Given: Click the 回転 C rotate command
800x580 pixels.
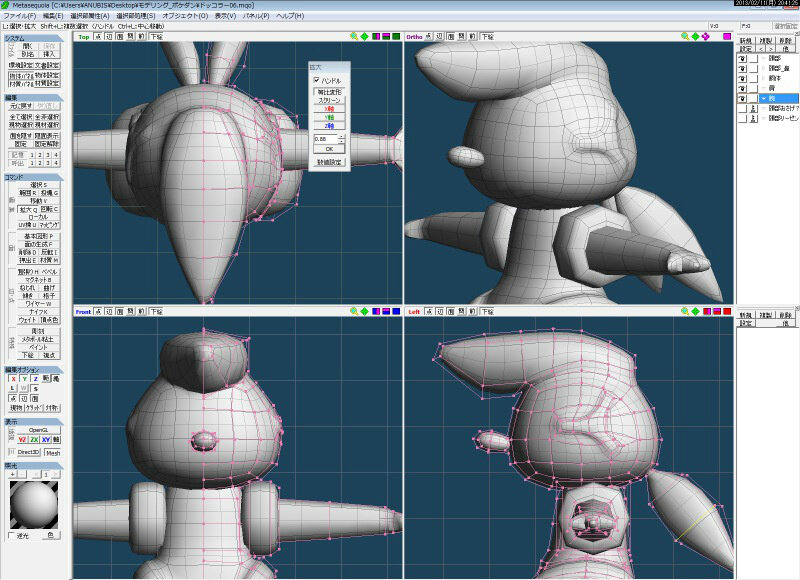Looking at the screenshot, I should (x=49, y=209).
